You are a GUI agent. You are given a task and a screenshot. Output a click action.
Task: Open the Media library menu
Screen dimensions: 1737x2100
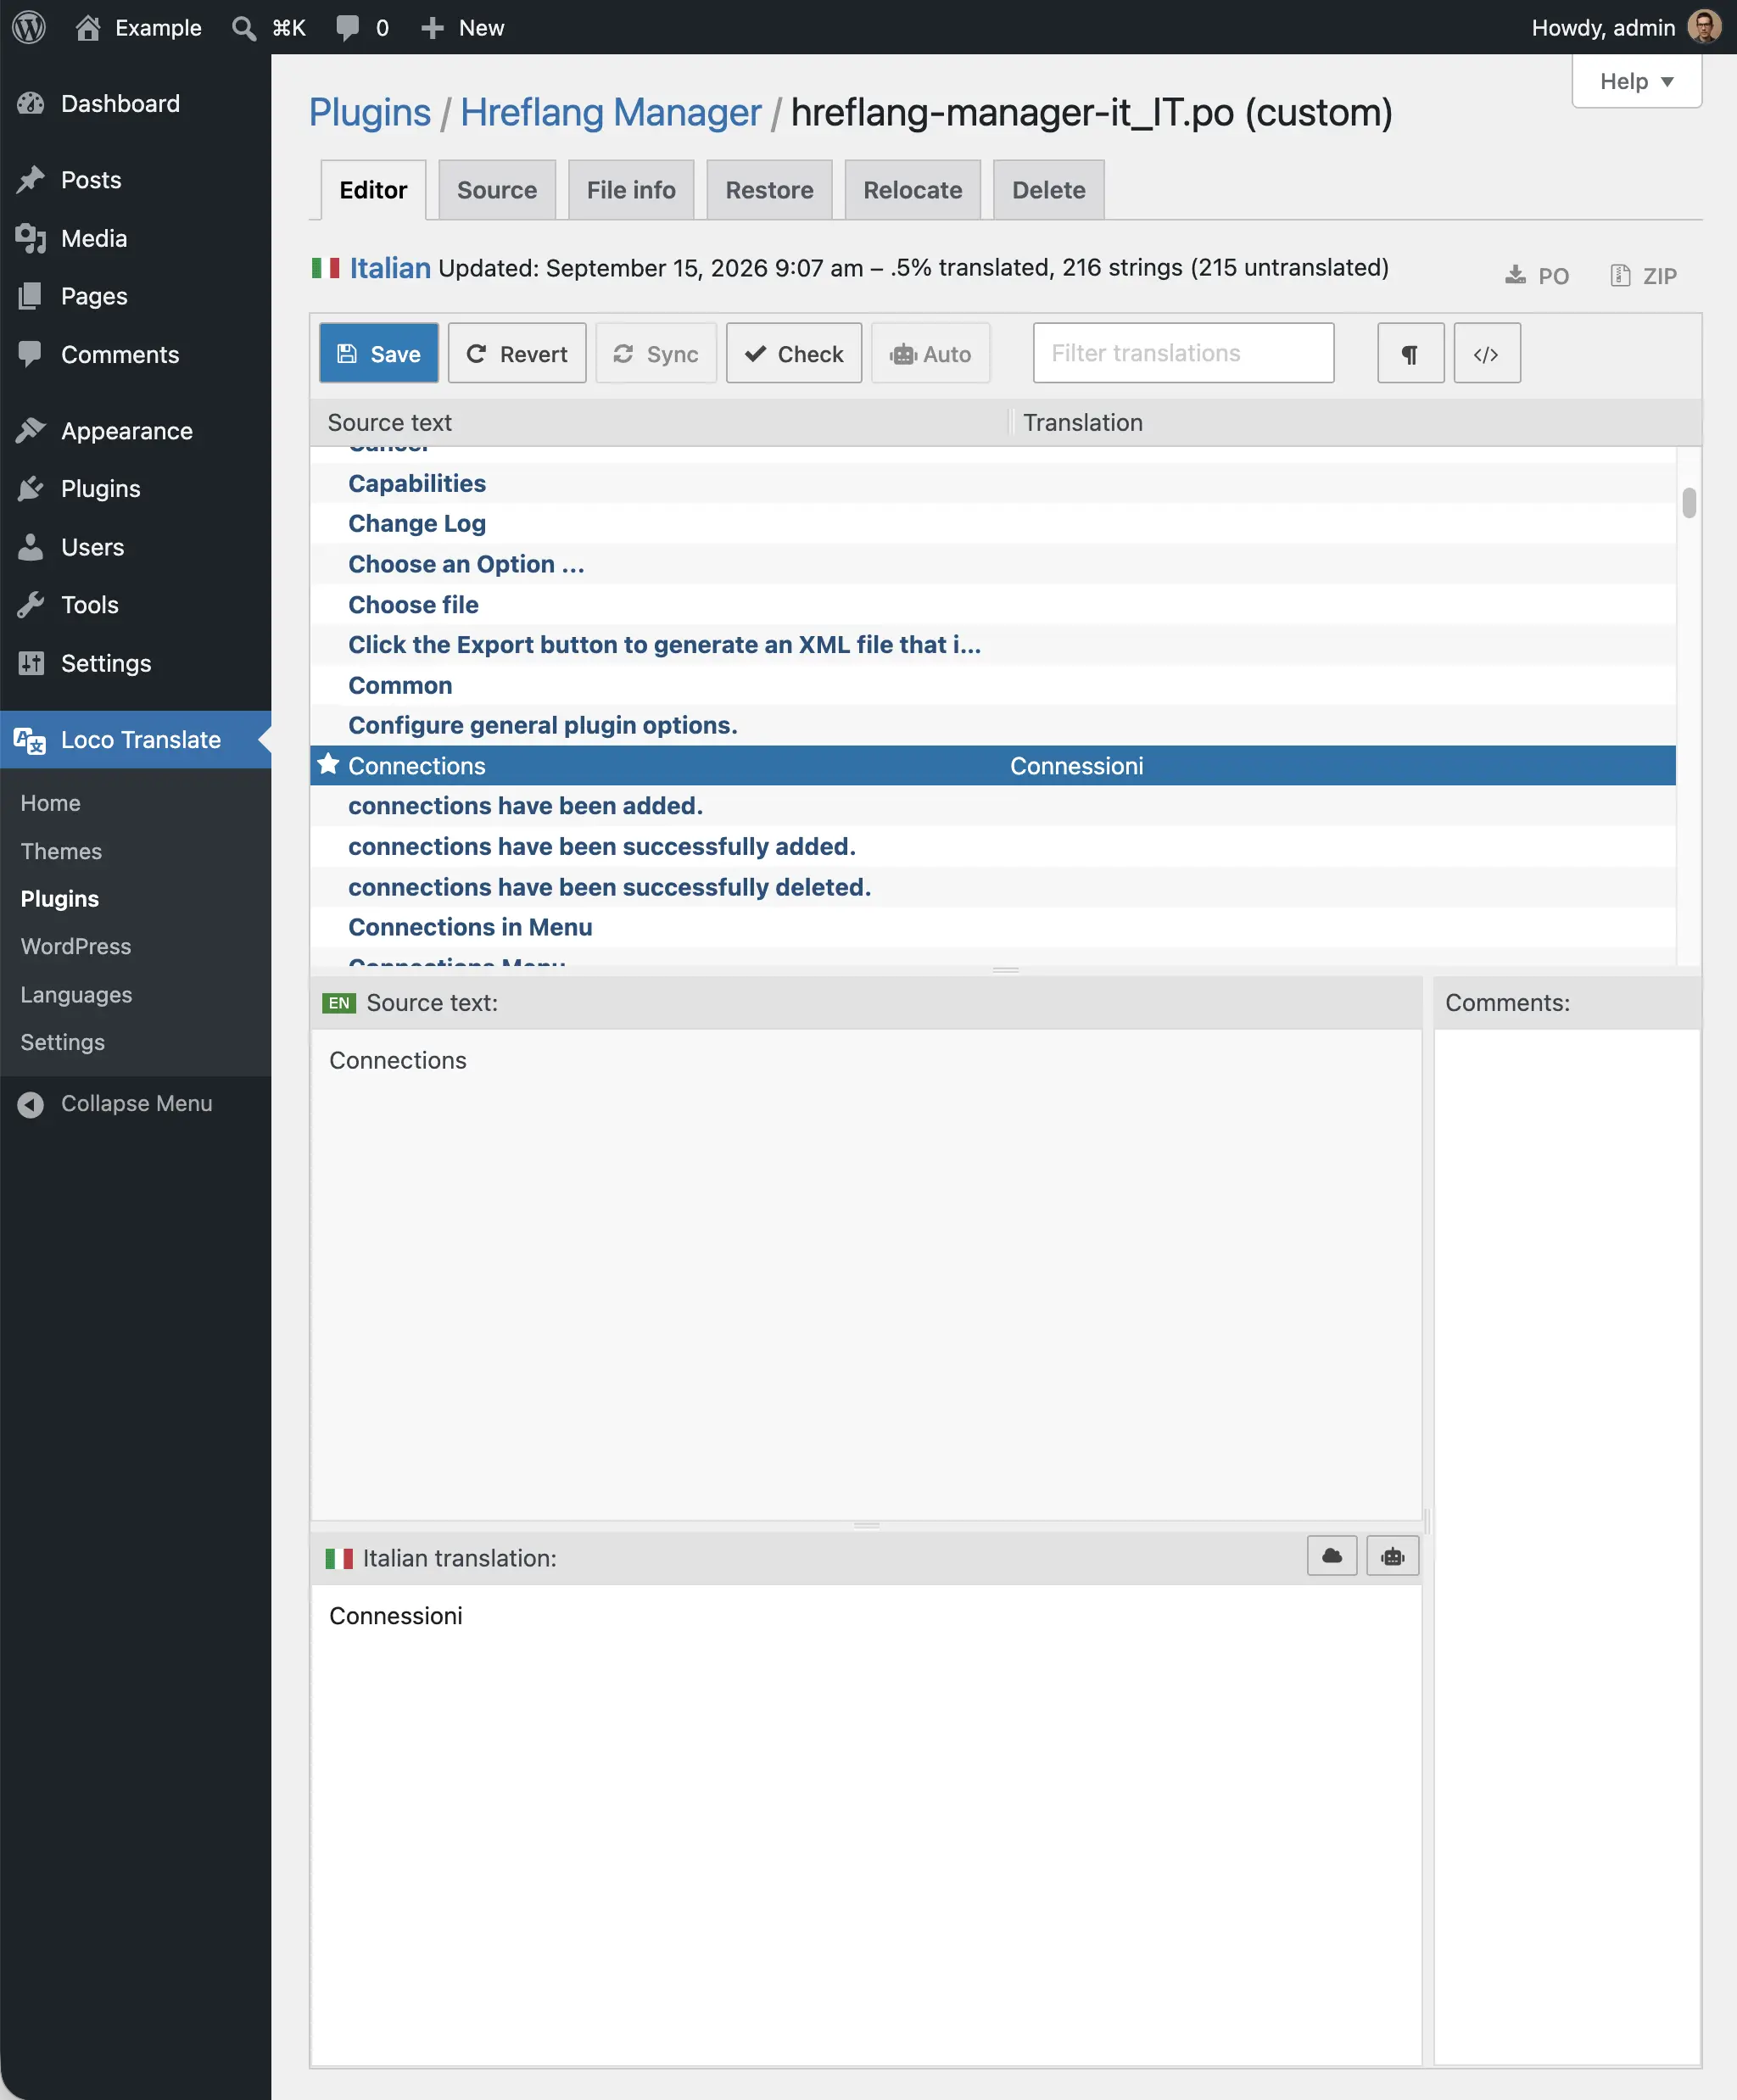(136, 238)
